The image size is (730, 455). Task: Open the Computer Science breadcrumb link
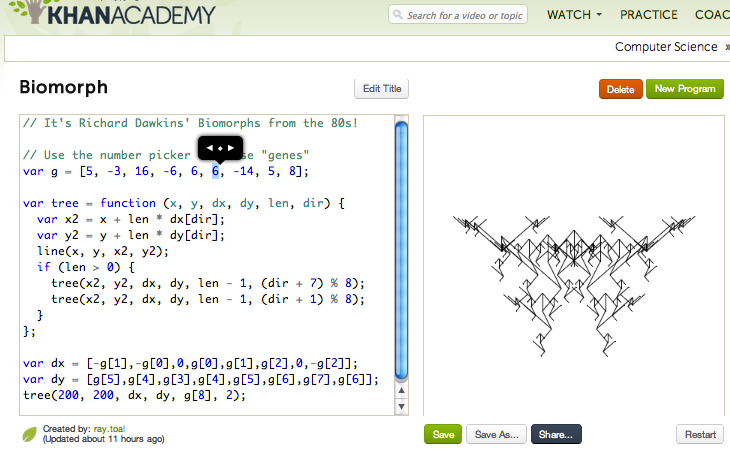click(665, 47)
